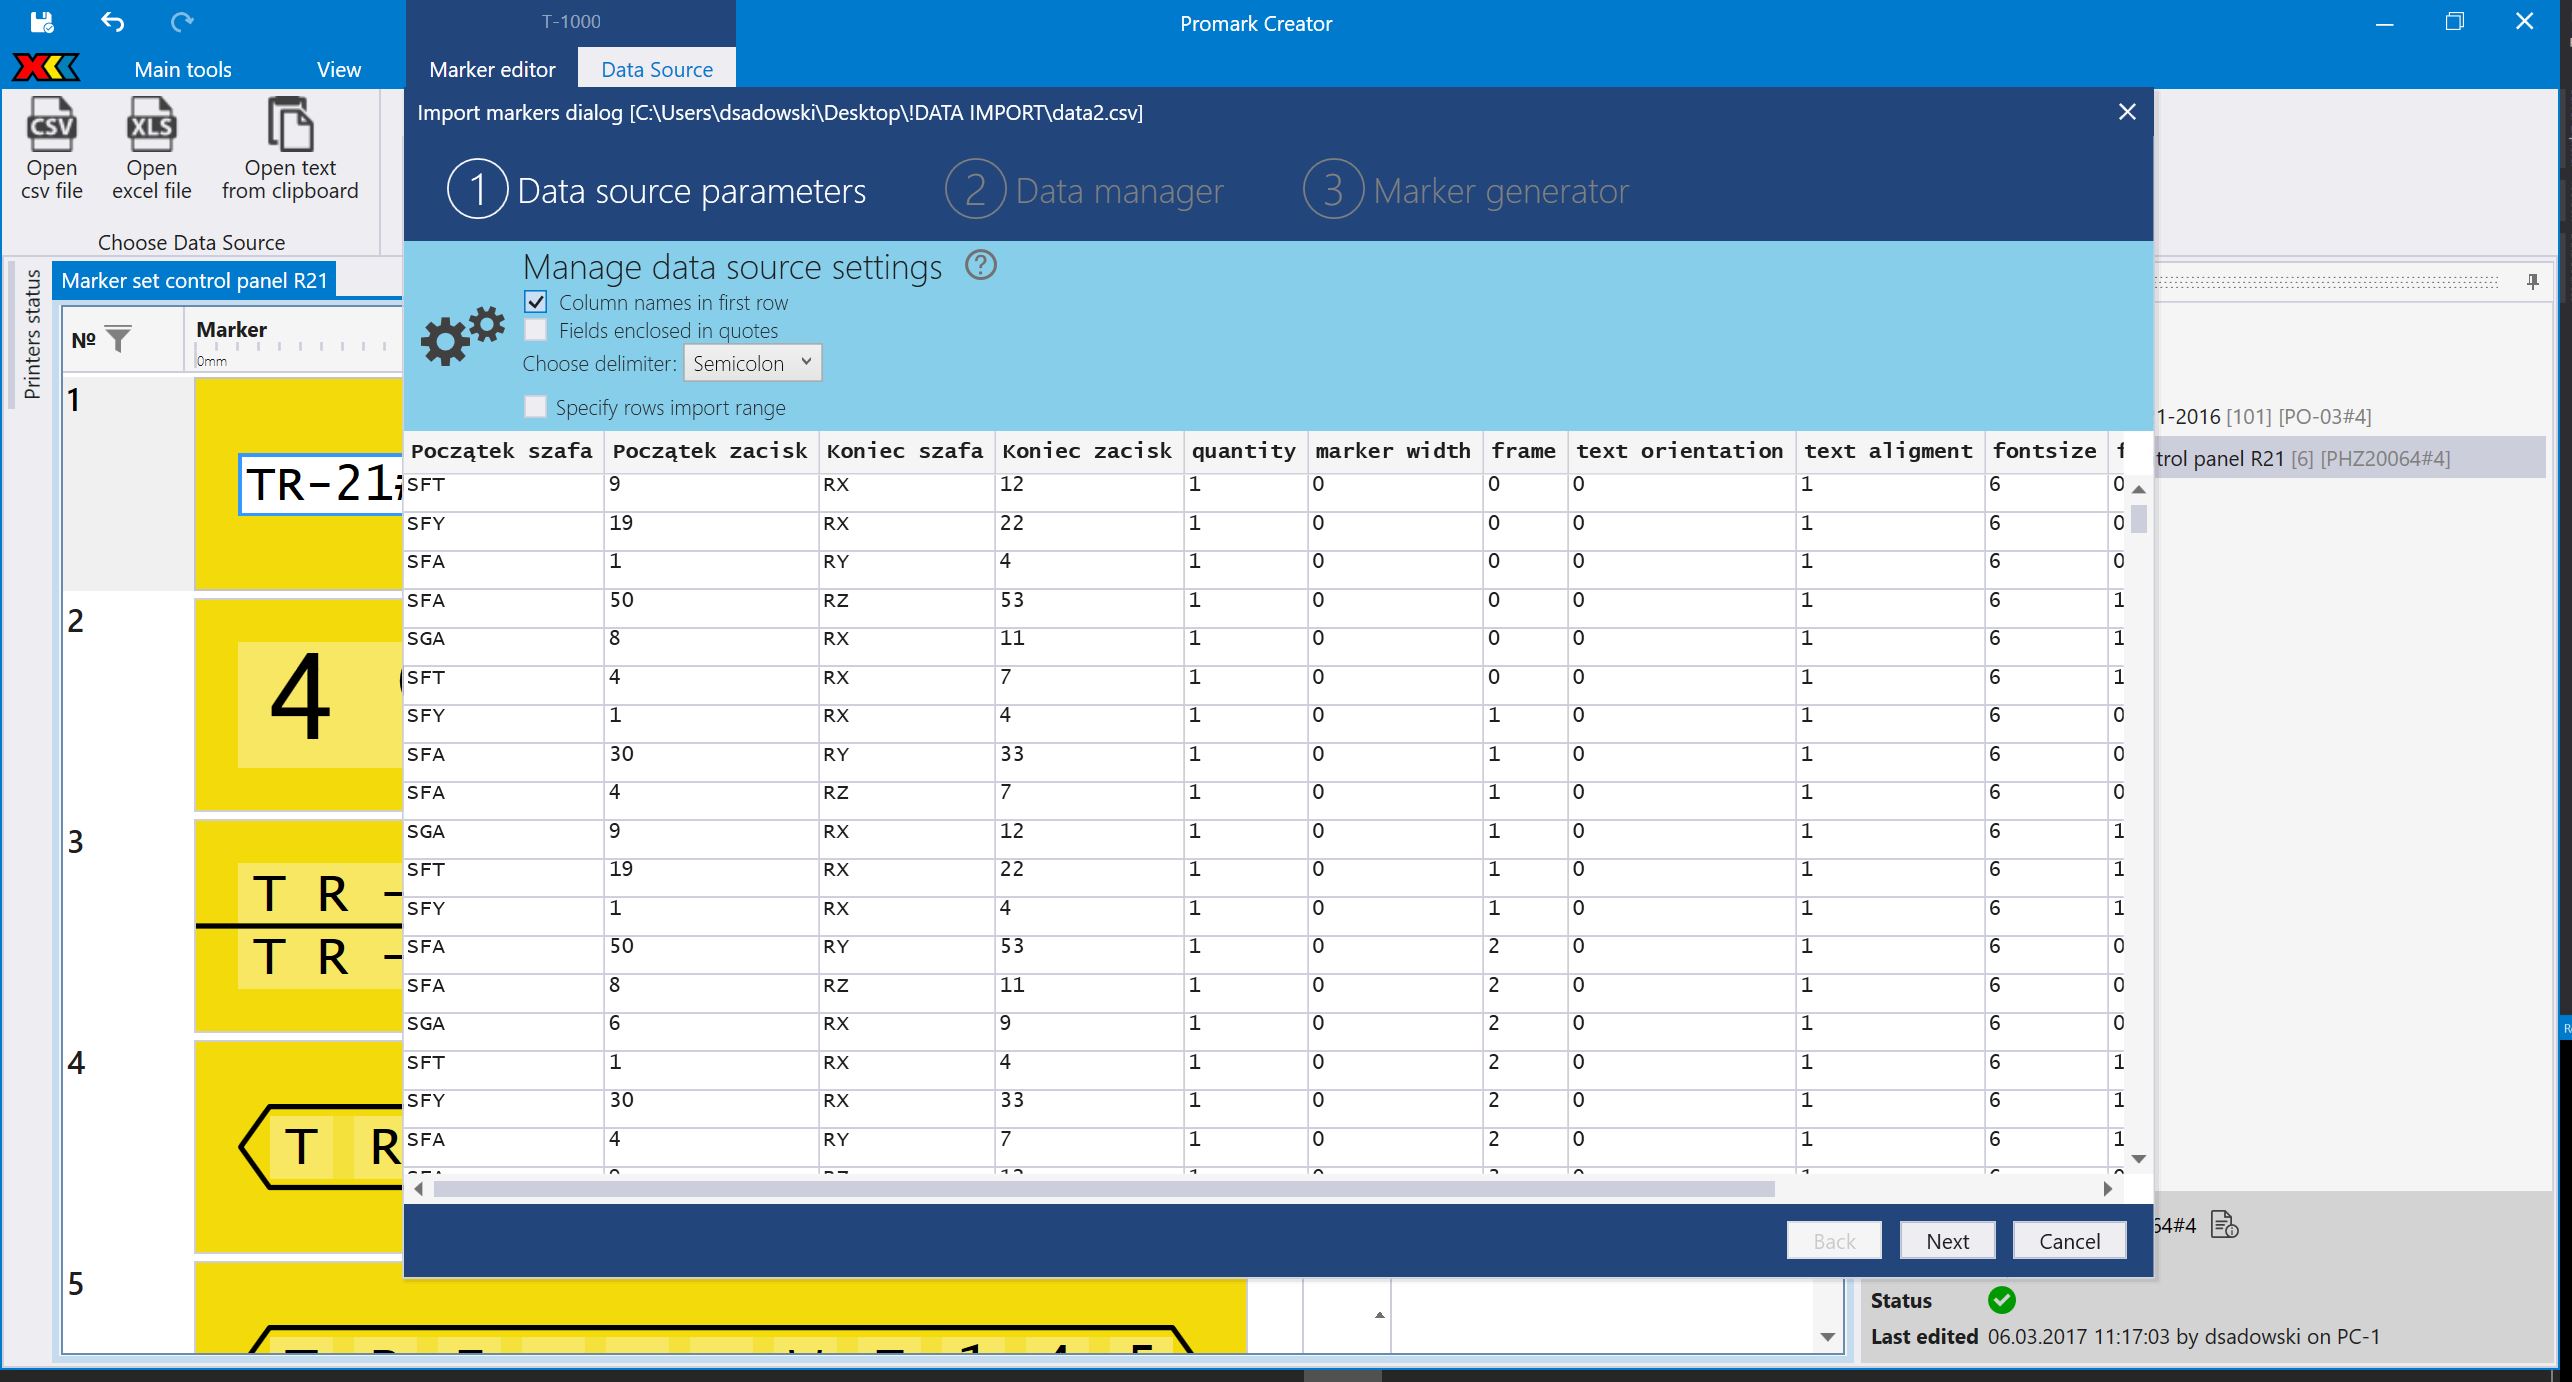The width and height of the screenshot is (2572, 1382).
Task: Click Koniec zacisk column header
Action: [1088, 451]
